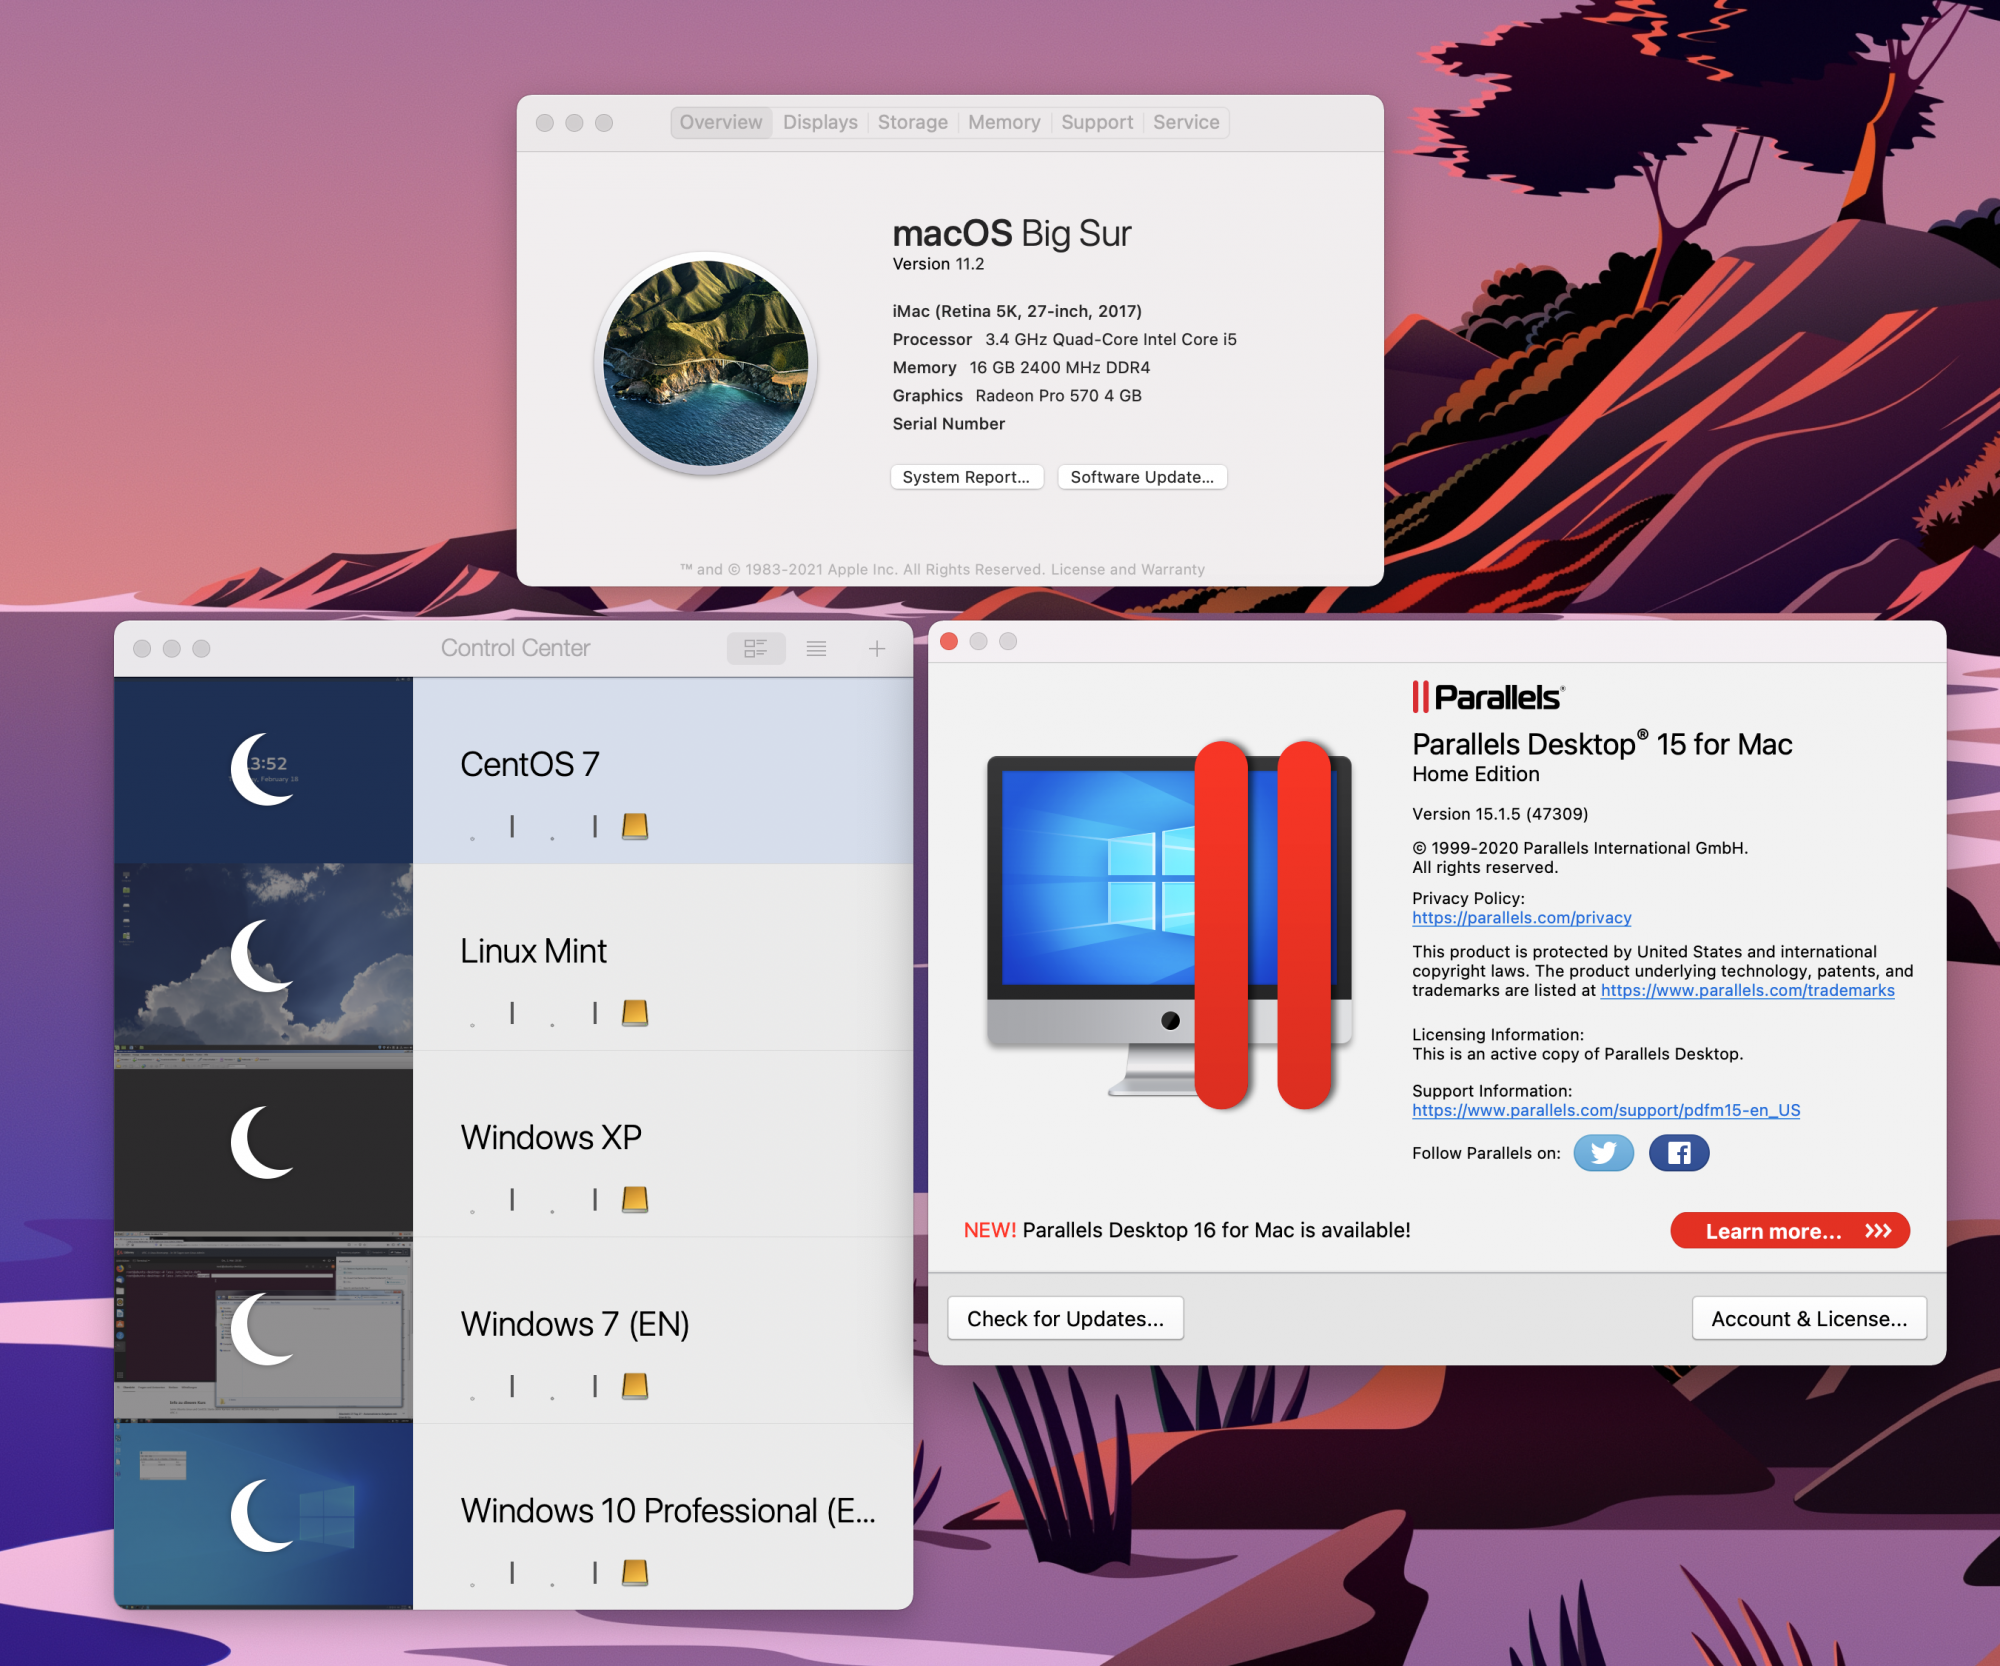Click the Twitter icon next to Follow Parallels
Image resolution: width=2000 pixels, height=1666 pixels.
(x=1603, y=1153)
